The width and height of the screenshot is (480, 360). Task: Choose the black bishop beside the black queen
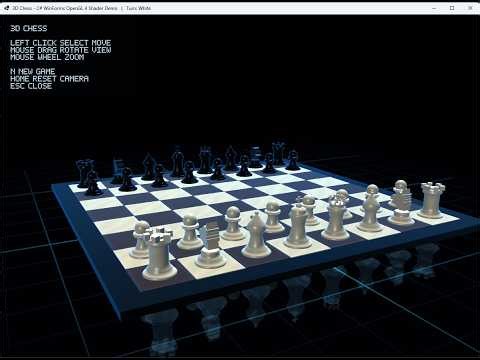pos(231,158)
